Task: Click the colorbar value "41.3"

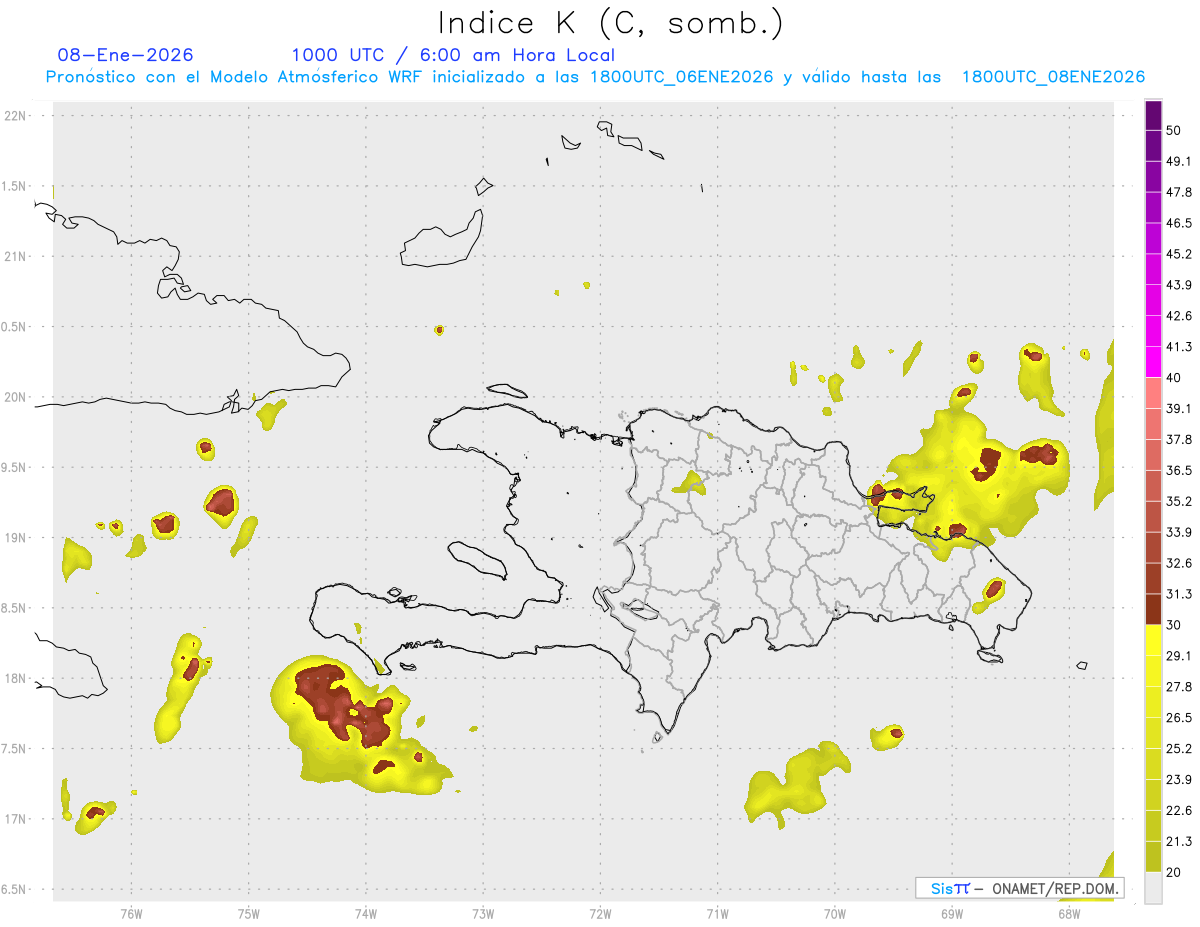Action: click(1179, 347)
